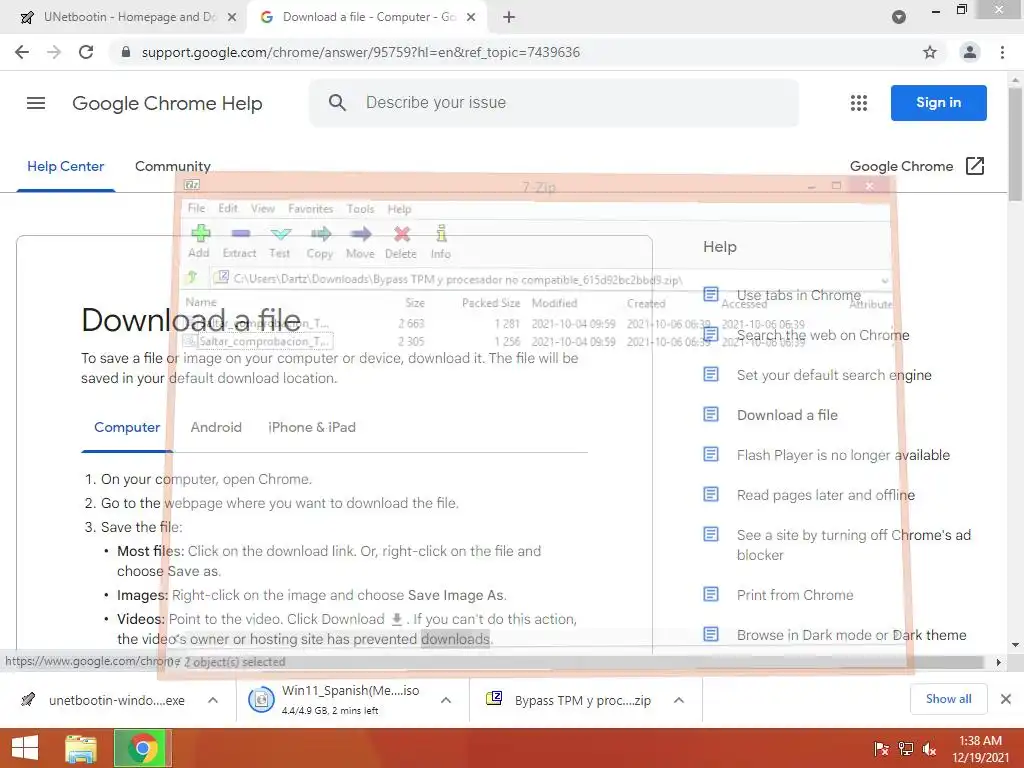The width and height of the screenshot is (1024, 768).
Task: Open Read pages later and offline link
Action: pyautogui.click(x=825, y=495)
